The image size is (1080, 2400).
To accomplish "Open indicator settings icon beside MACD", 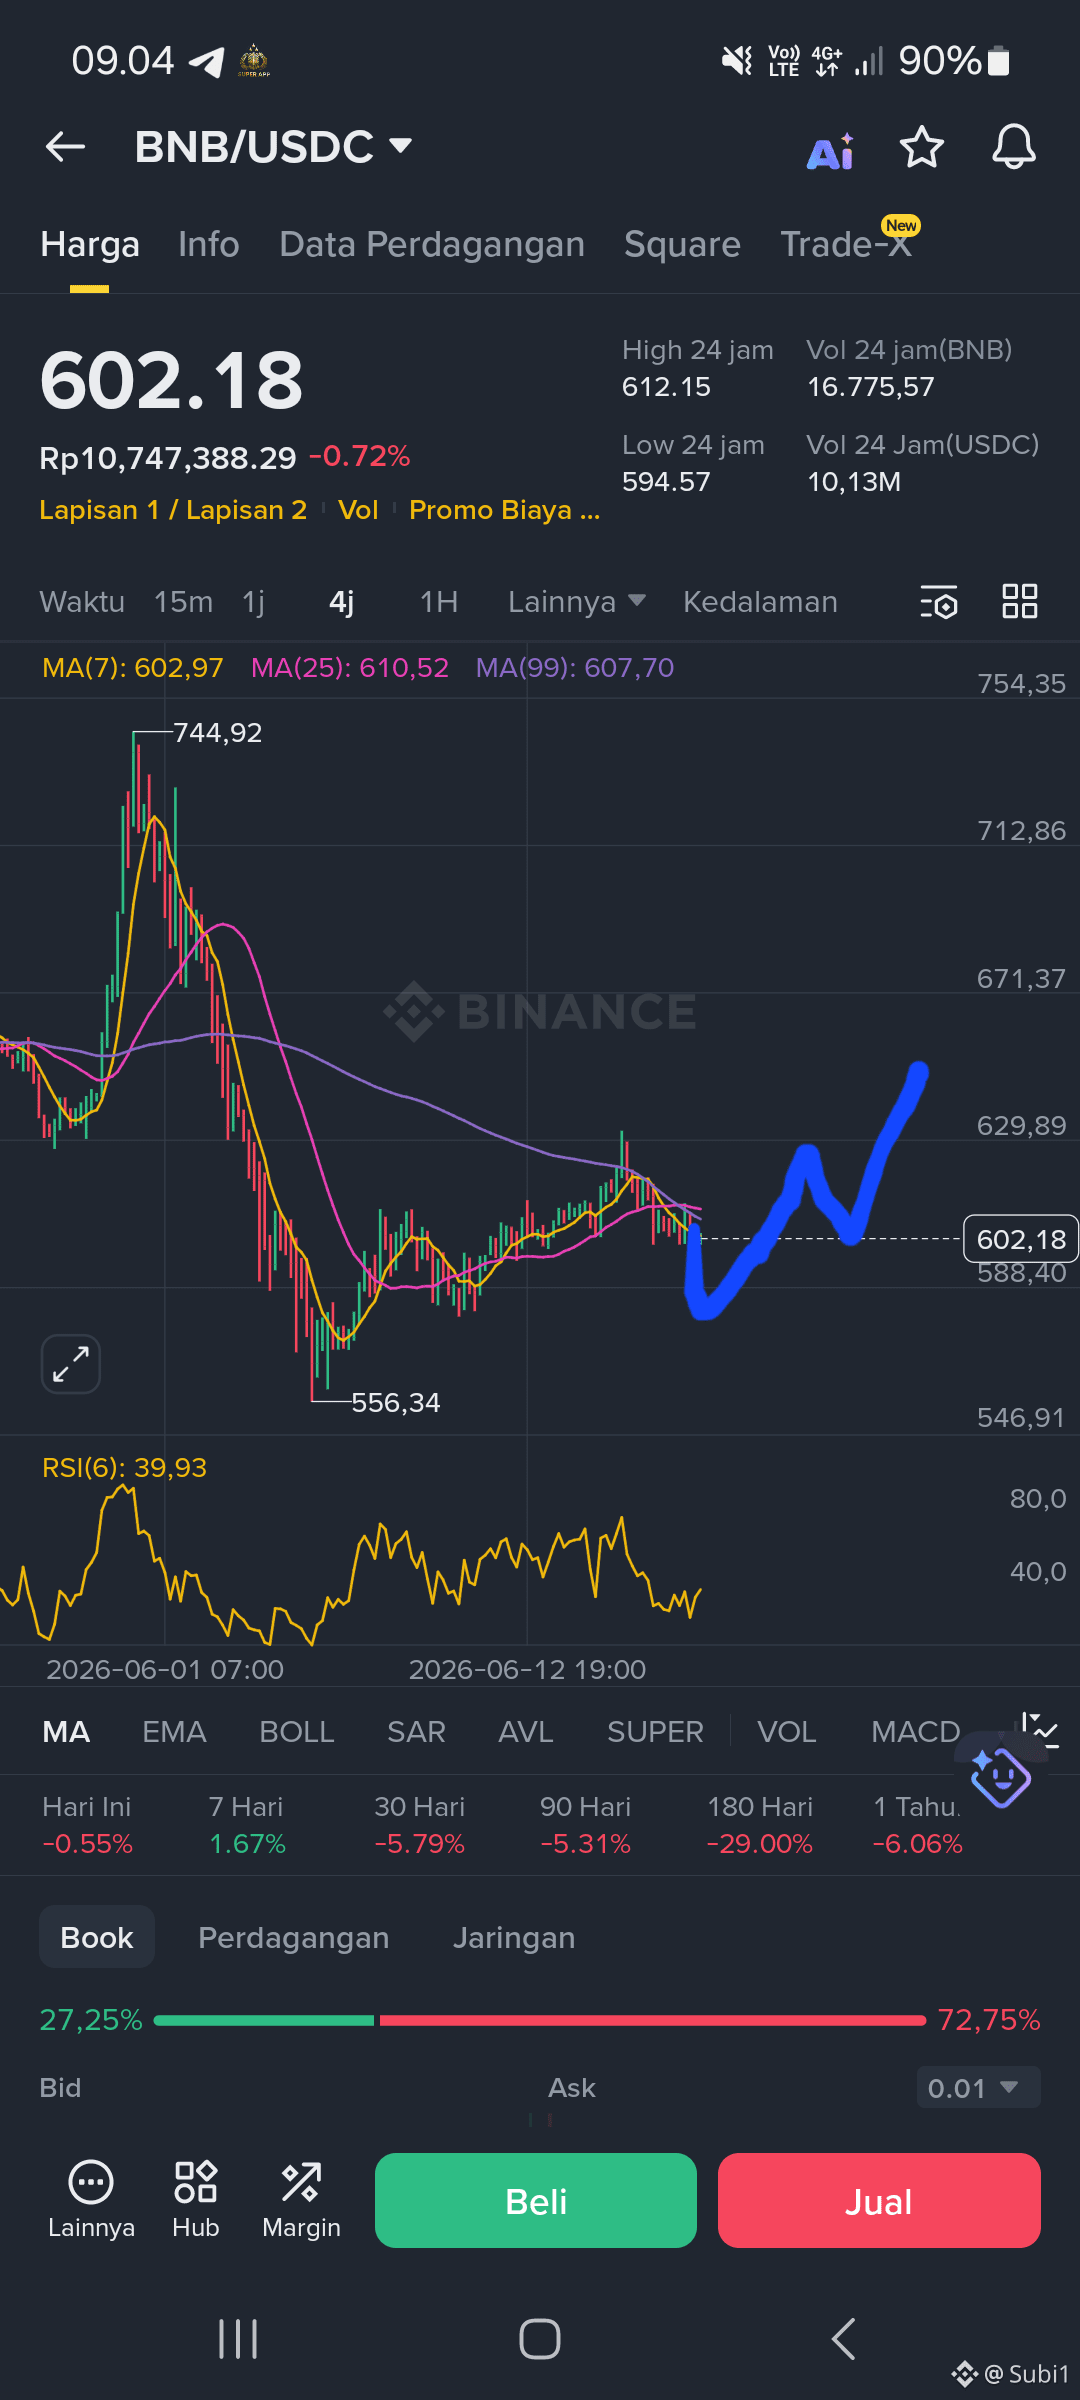I will tap(1040, 1730).
